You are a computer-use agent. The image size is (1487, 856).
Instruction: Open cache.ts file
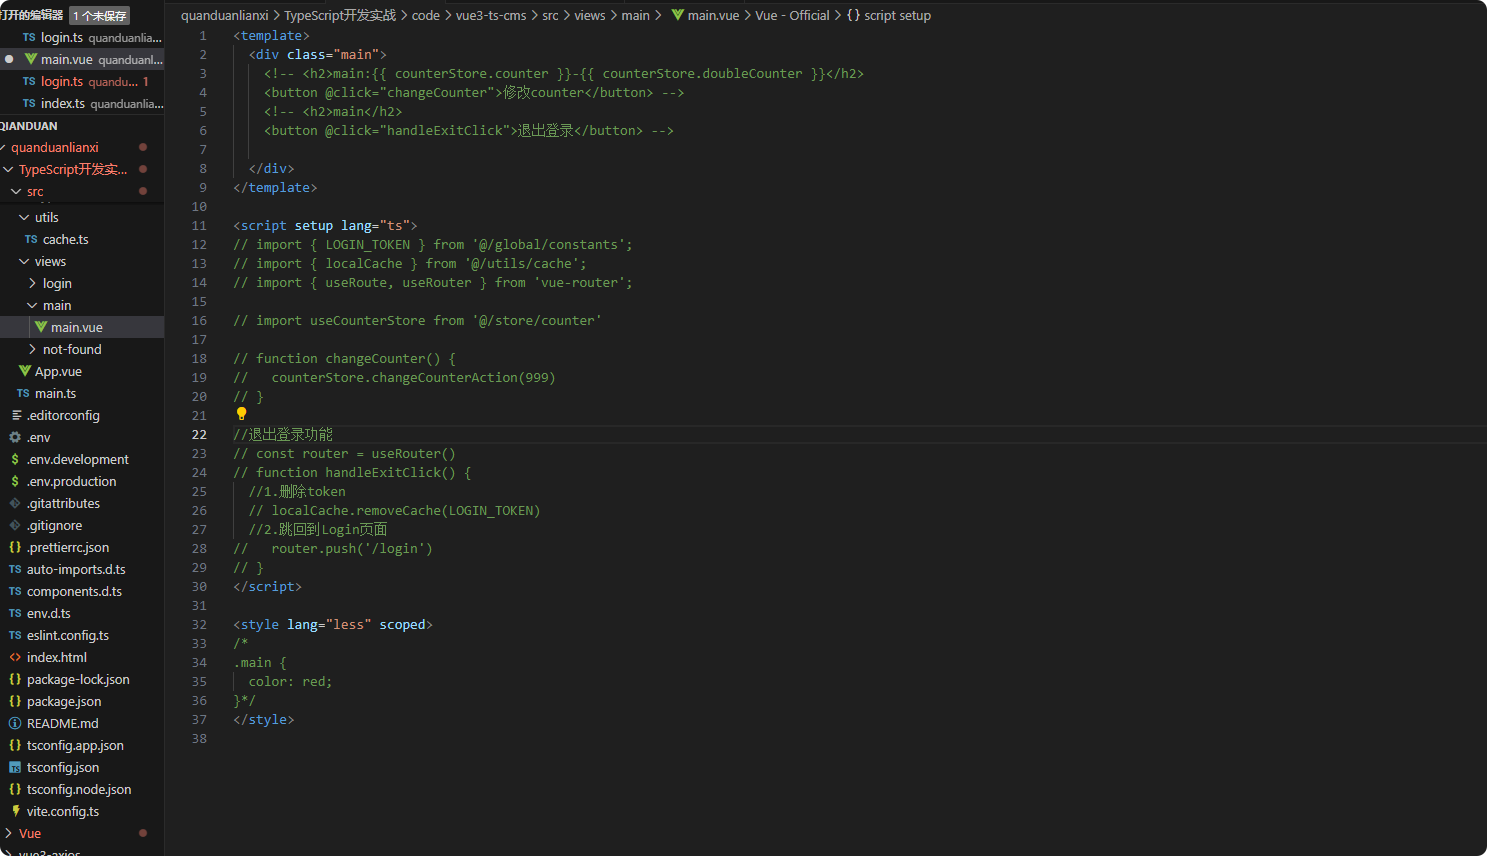(82, 239)
